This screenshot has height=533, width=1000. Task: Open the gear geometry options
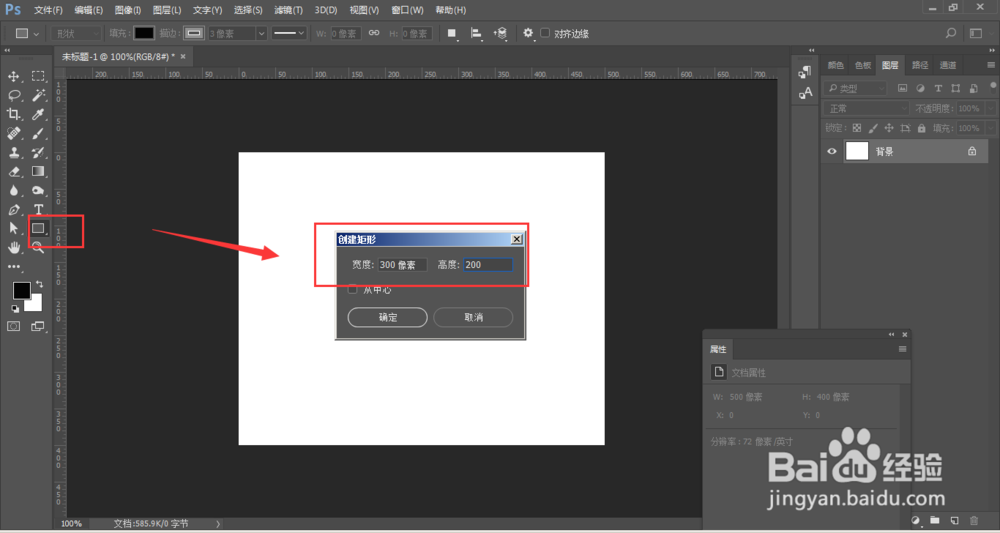pyautogui.click(x=528, y=33)
